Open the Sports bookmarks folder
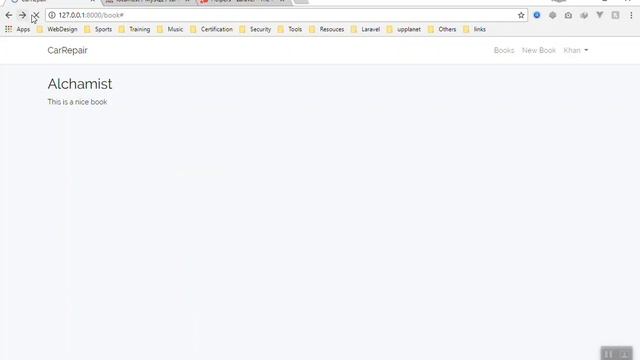Image resolution: width=640 pixels, height=360 pixels. tap(98, 29)
